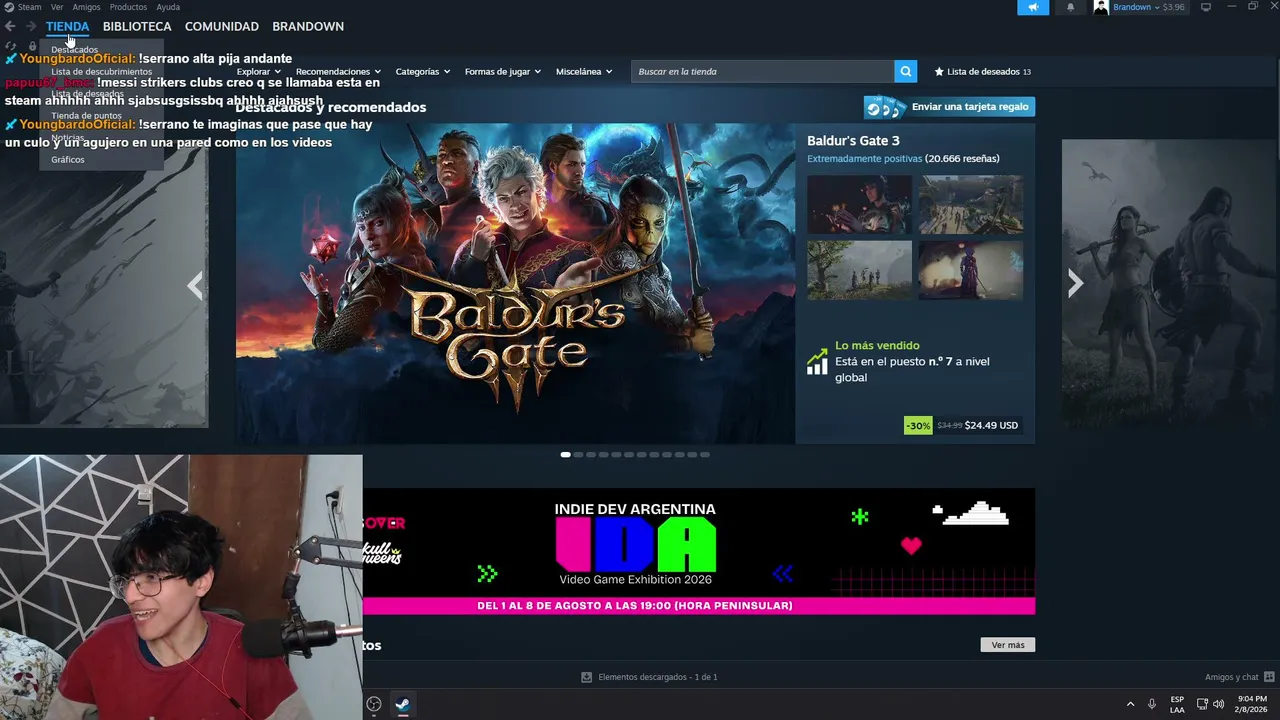Click the top seller chart icon
This screenshot has width=1280, height=720.
coord(817,362)
